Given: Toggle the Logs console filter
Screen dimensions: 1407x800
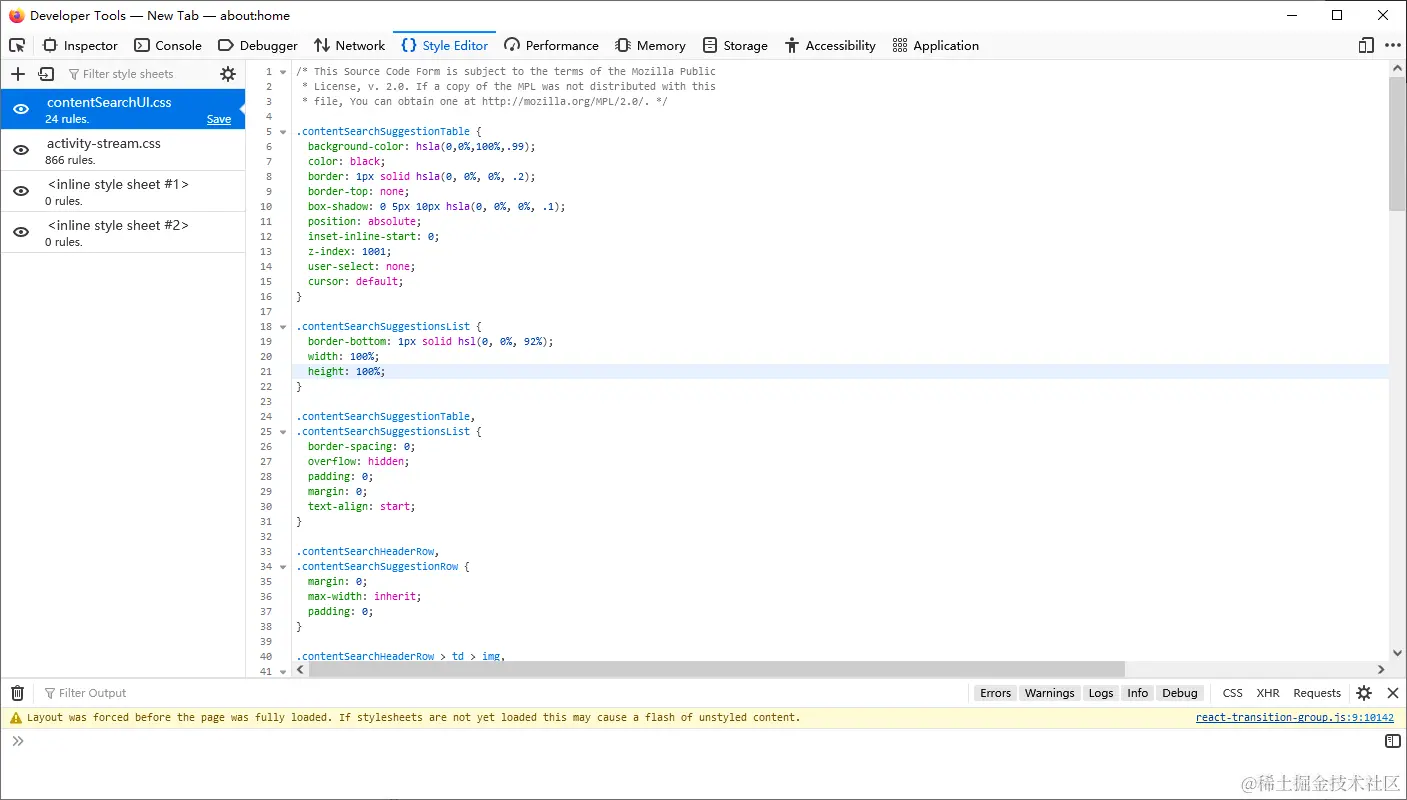Looking at the screenshot, I should pyautogui.click(x=1101, y=693).
